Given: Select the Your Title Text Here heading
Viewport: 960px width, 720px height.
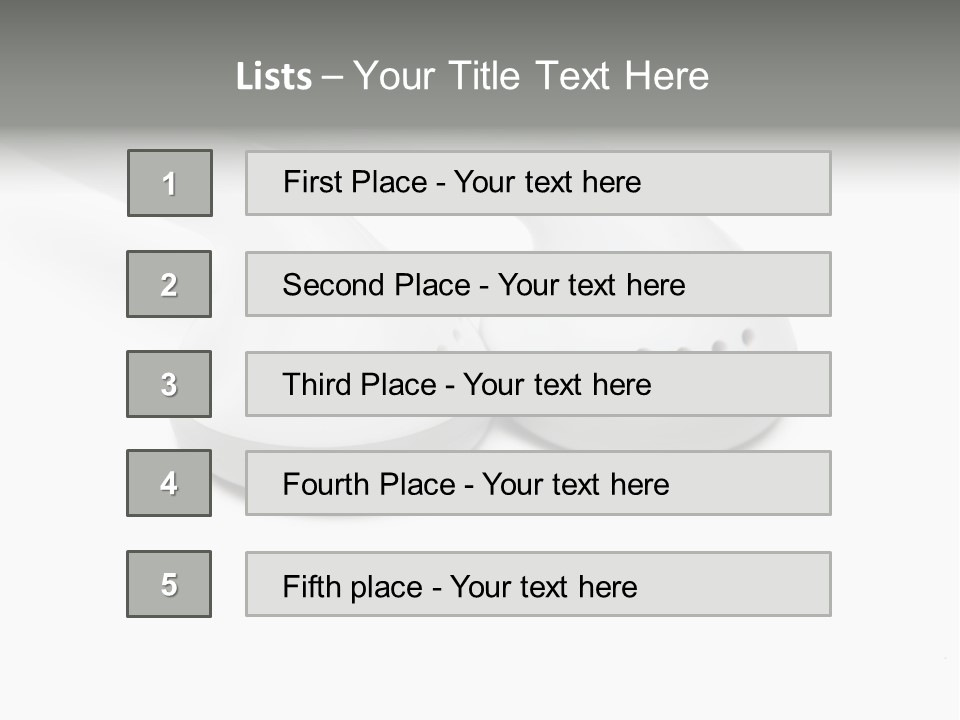Looking at the screenshot, I should (531, 76).
